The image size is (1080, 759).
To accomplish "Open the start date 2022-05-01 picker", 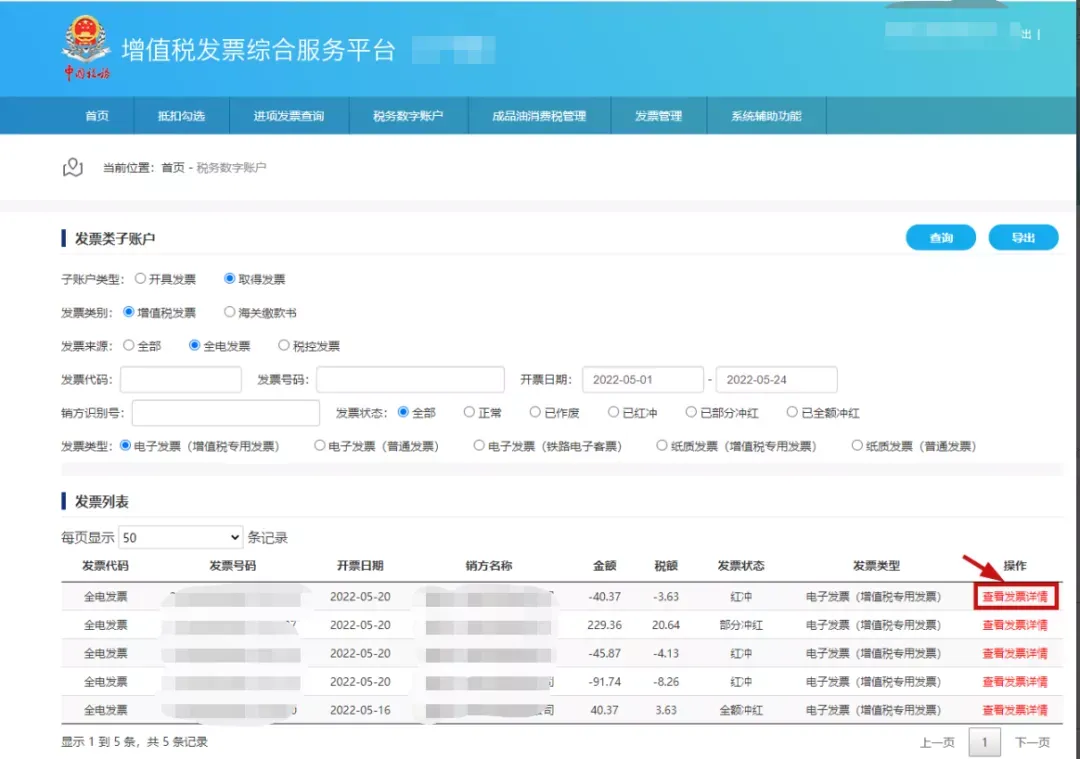I will [643, 380].
